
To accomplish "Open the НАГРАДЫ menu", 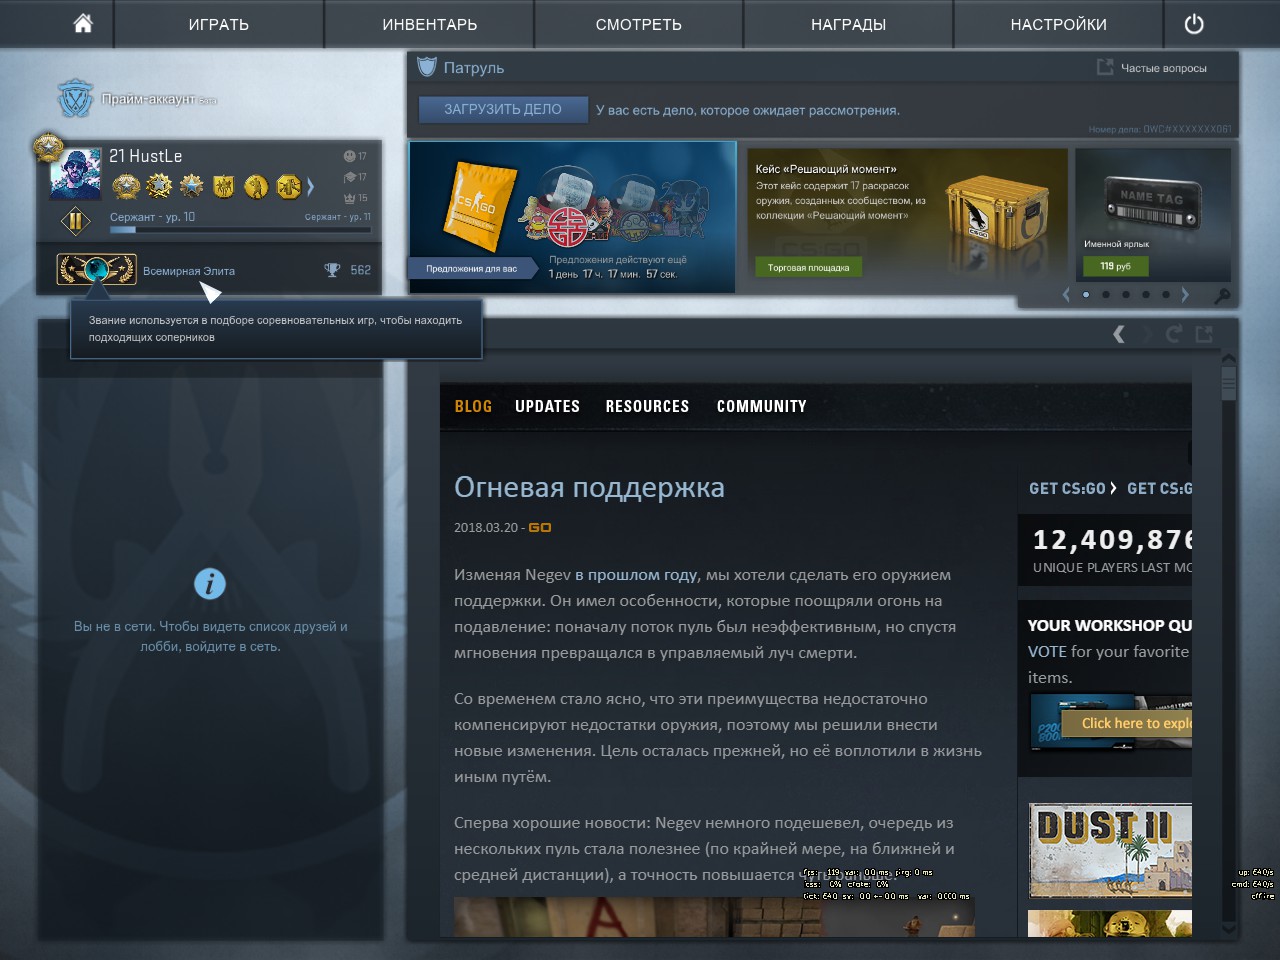I will coord(849,24).
